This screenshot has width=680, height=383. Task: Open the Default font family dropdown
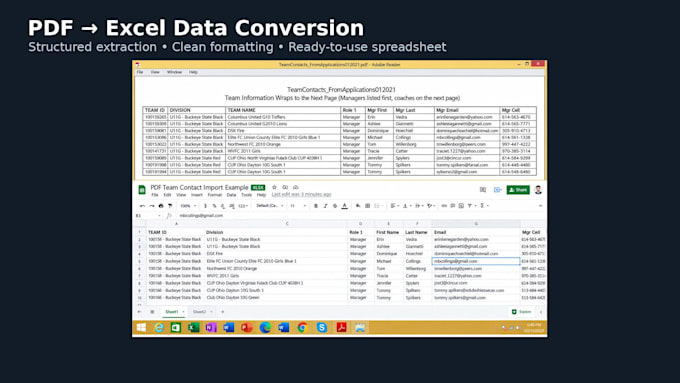coord(270,206)
